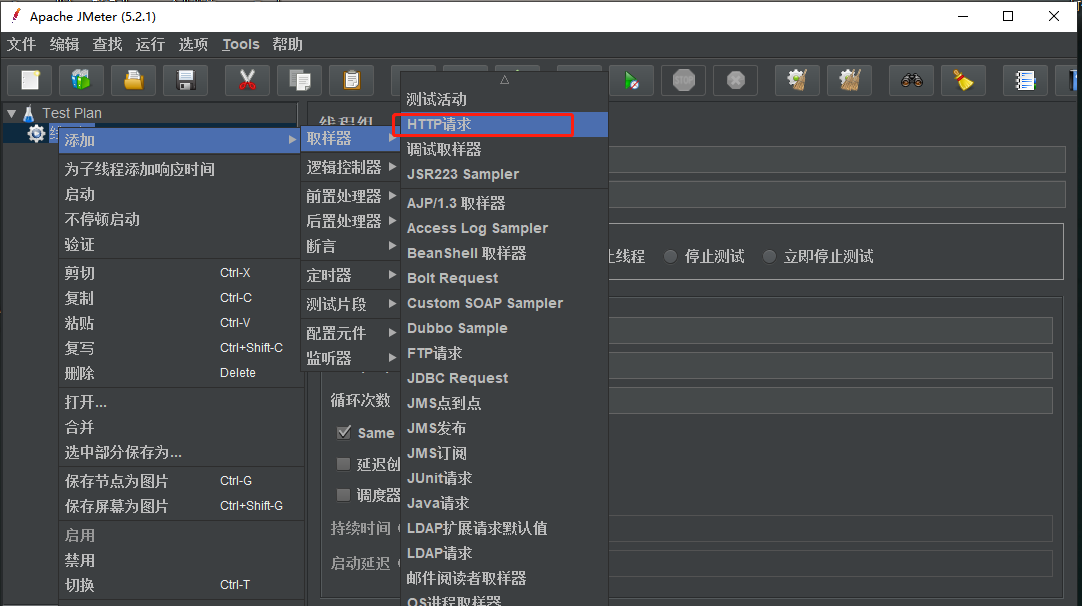
Task: Choose BeanShell 取样器 entry
Action: 504,253
